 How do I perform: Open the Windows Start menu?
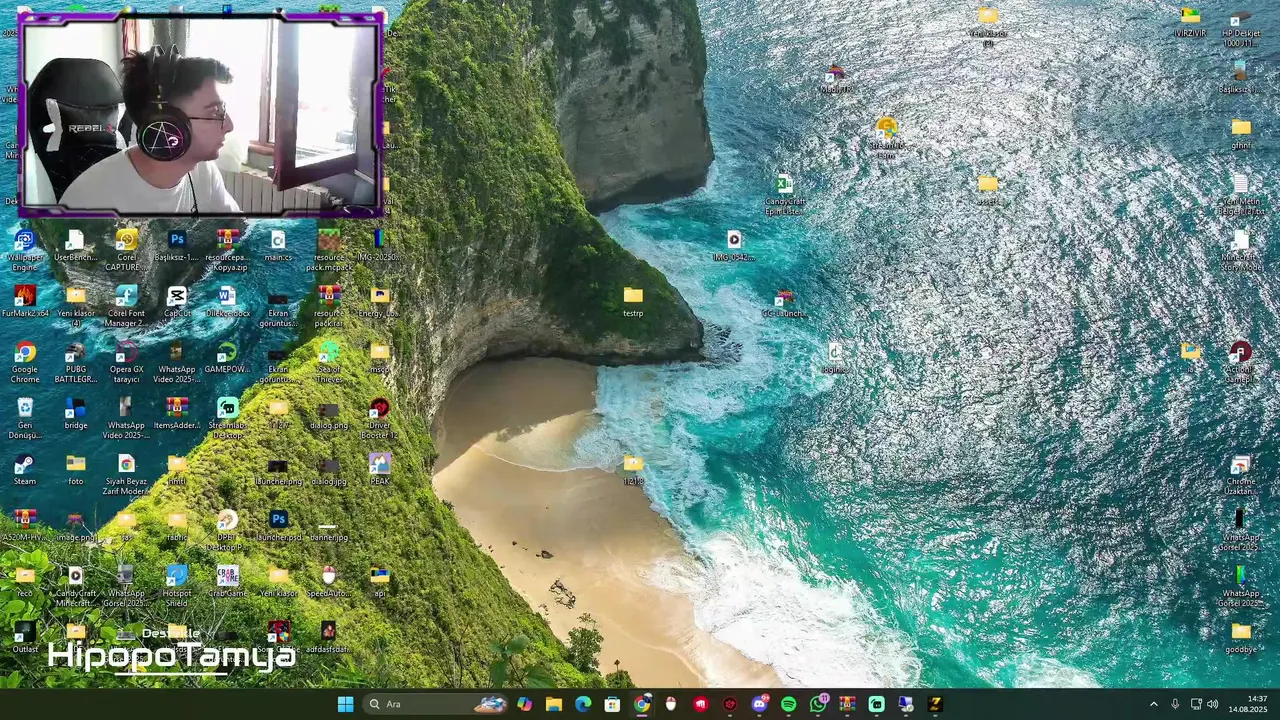pyautogui.click(x=345, y=704)
